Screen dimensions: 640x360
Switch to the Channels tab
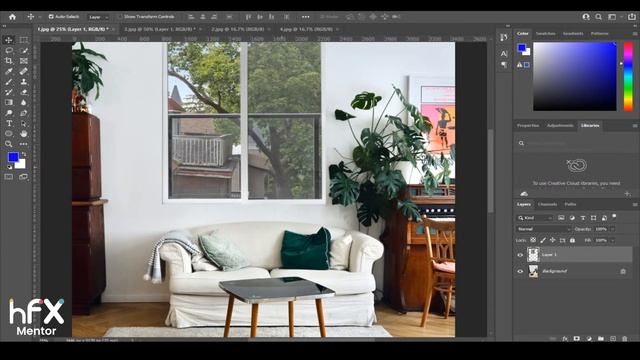point(547,204)
